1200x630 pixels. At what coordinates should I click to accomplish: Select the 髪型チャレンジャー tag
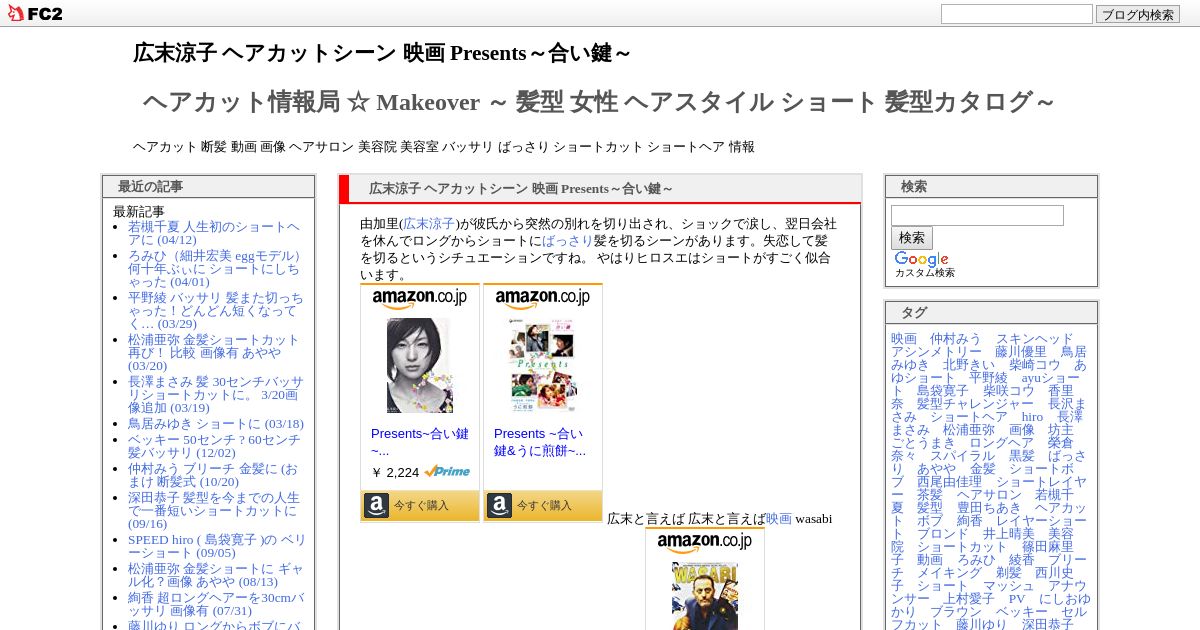pos(976,404)
